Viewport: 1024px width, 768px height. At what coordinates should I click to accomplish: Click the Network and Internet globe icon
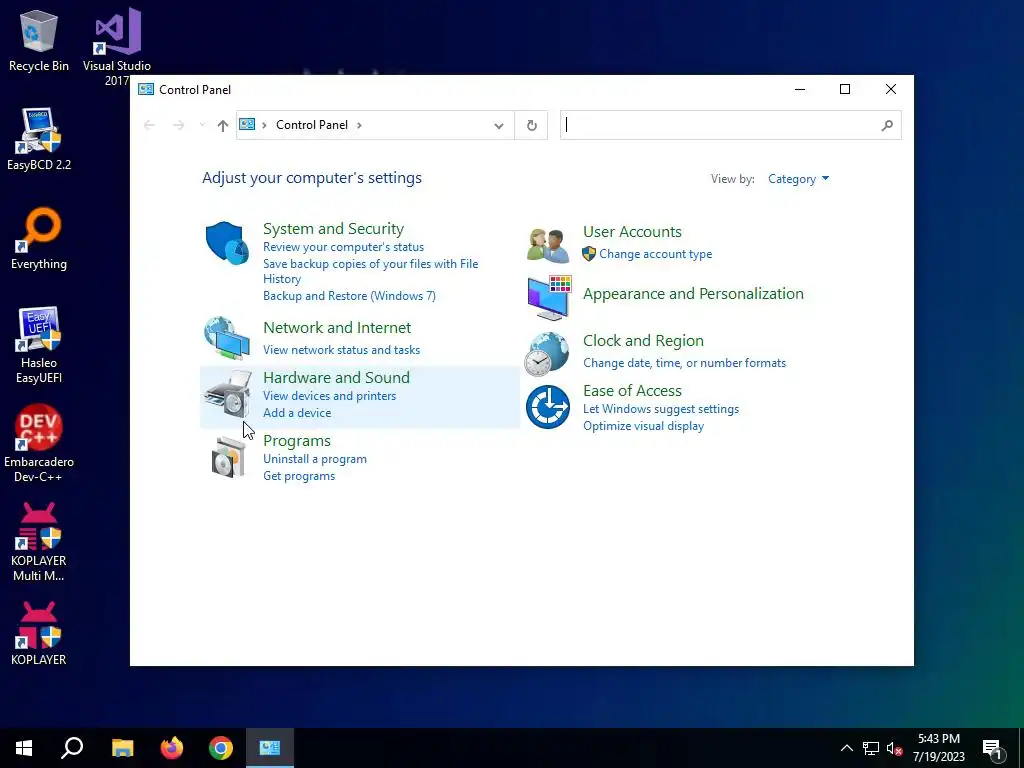pos(227,338)
